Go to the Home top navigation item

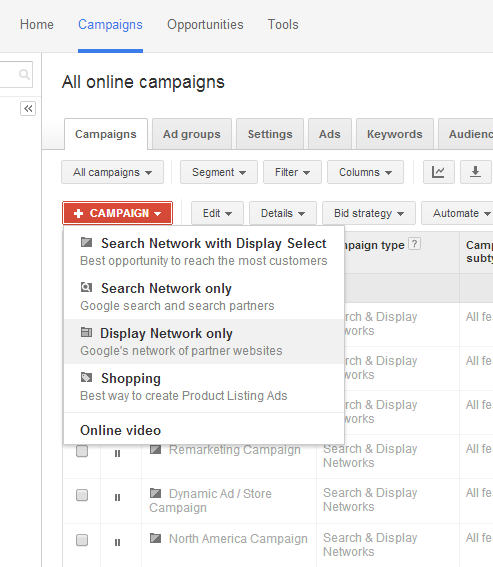click(x=37, y=25)
